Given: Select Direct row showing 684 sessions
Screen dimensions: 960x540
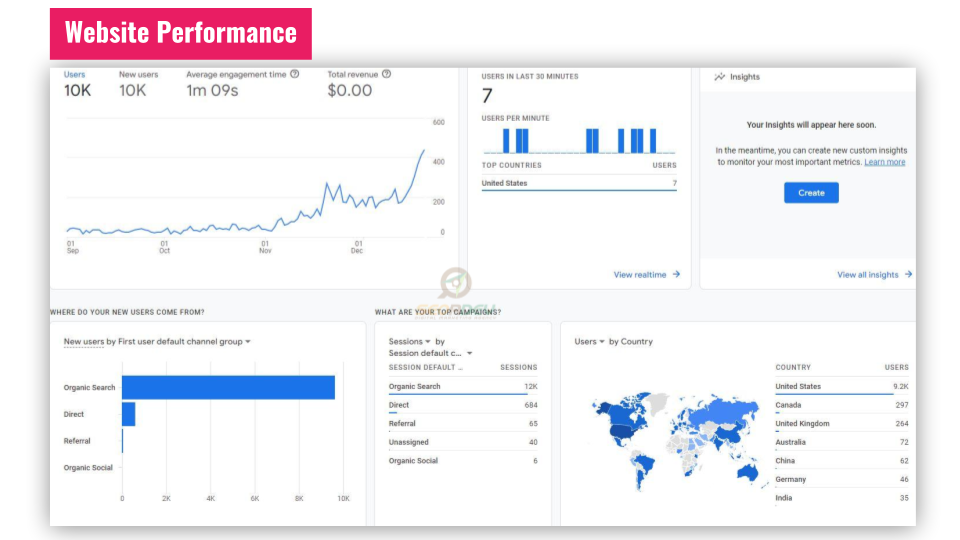Looking at the screenshot, I should 463,405.
